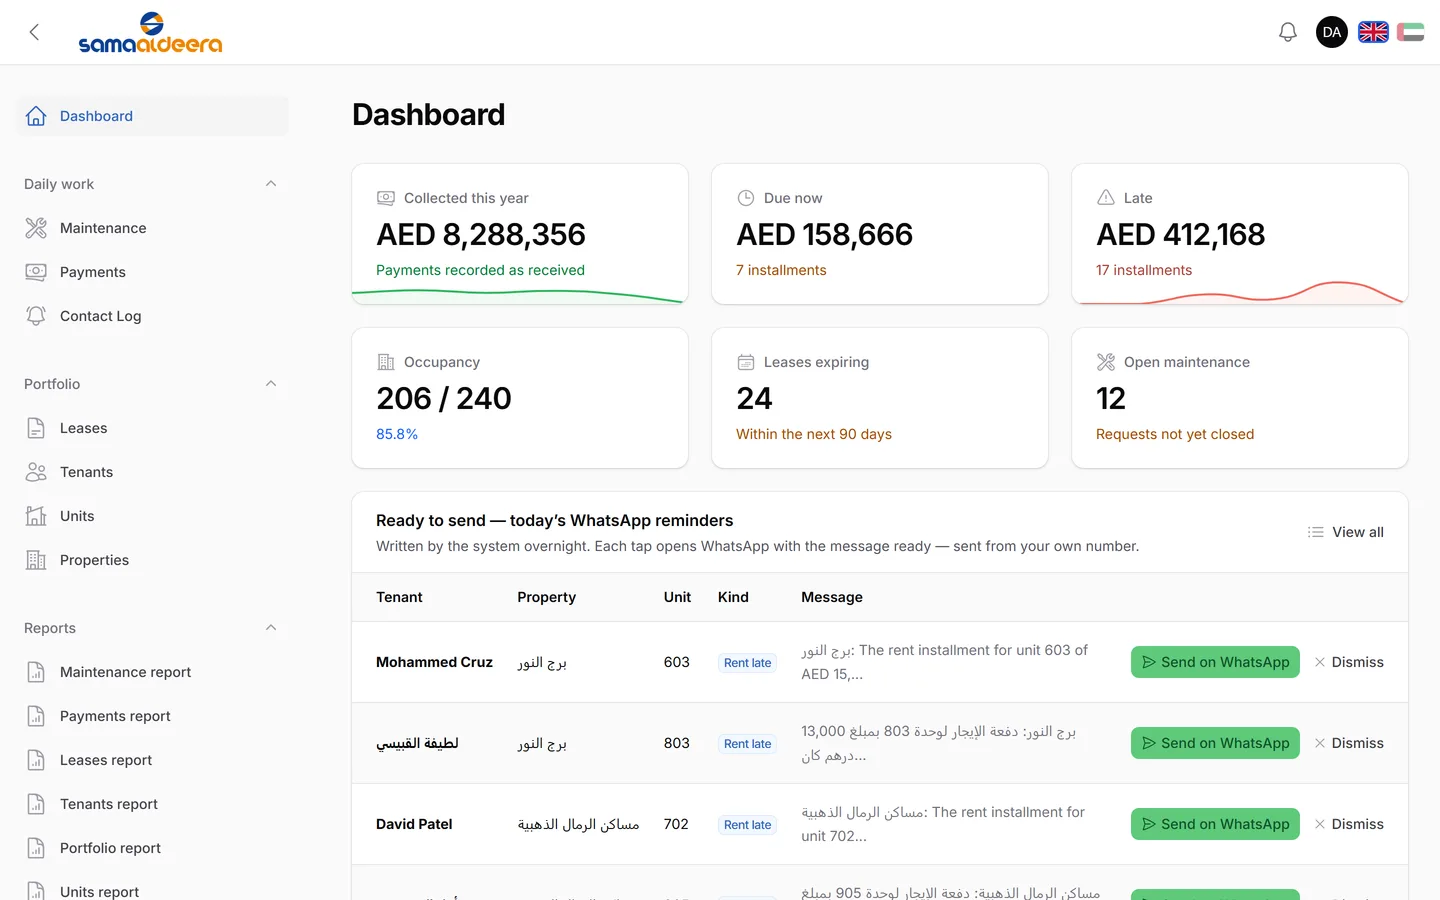Click the Contact Log bell icon
This screenshot has width=1440, height=900.
point(36,316)
